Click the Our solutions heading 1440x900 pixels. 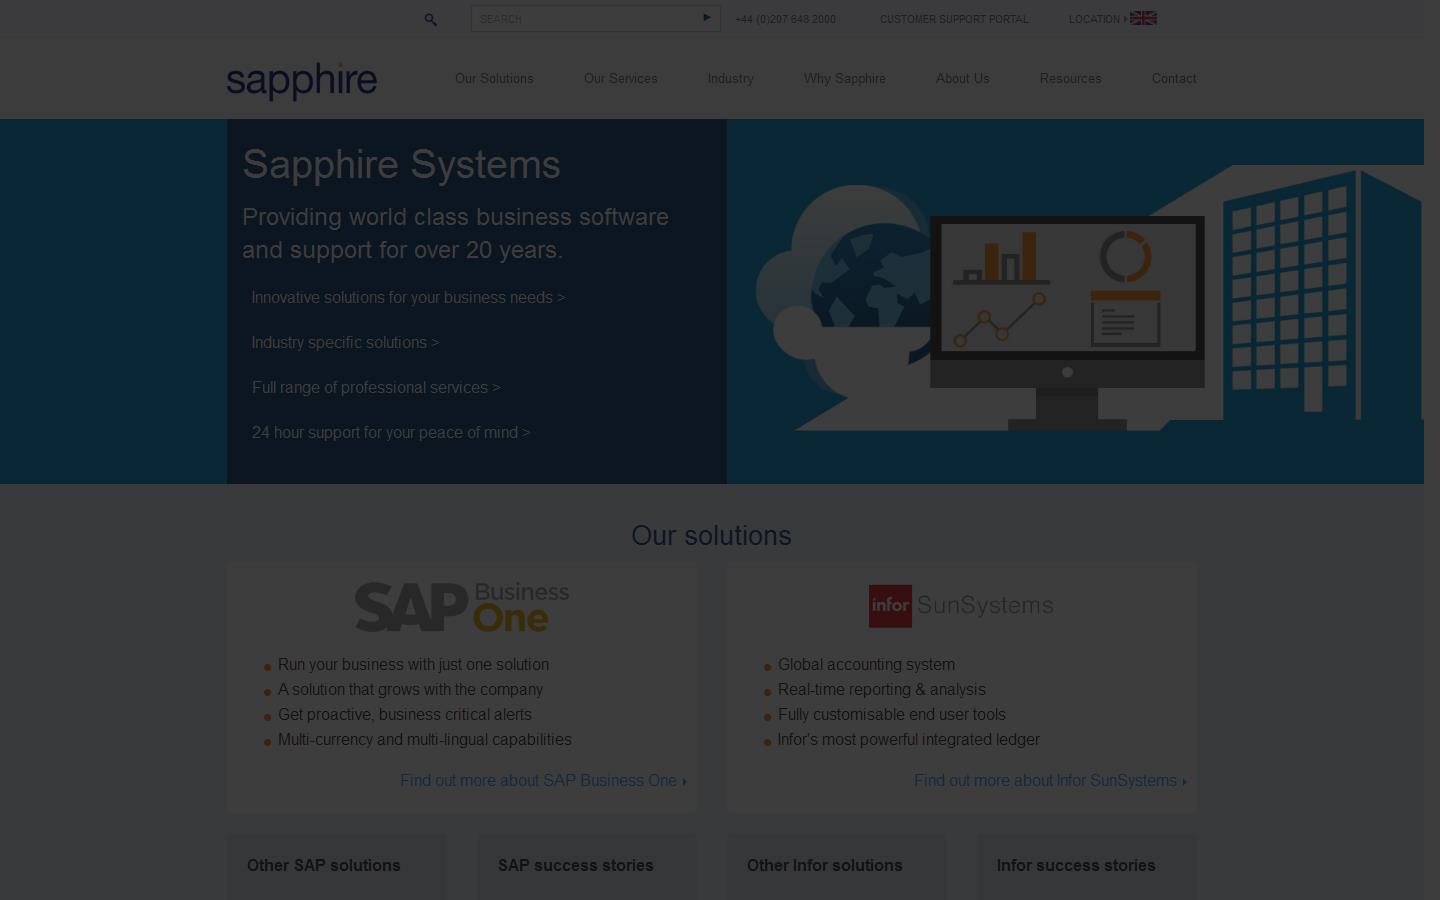pyautogui.click(x=711, y=536)
